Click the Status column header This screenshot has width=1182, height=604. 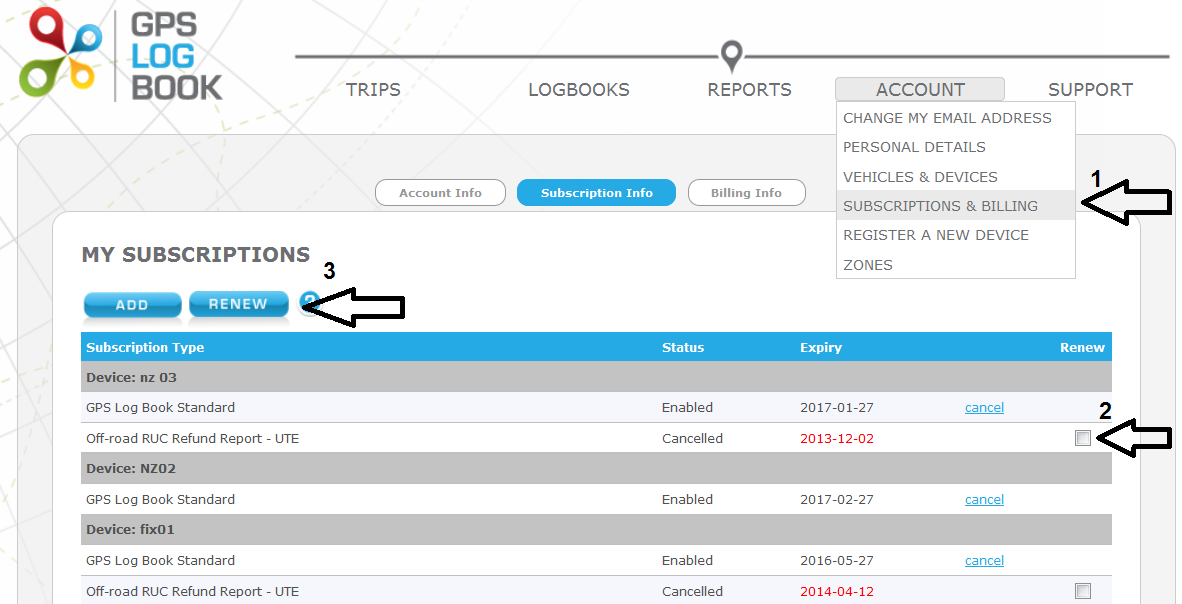pyautogui.click(x=683, y=348)
